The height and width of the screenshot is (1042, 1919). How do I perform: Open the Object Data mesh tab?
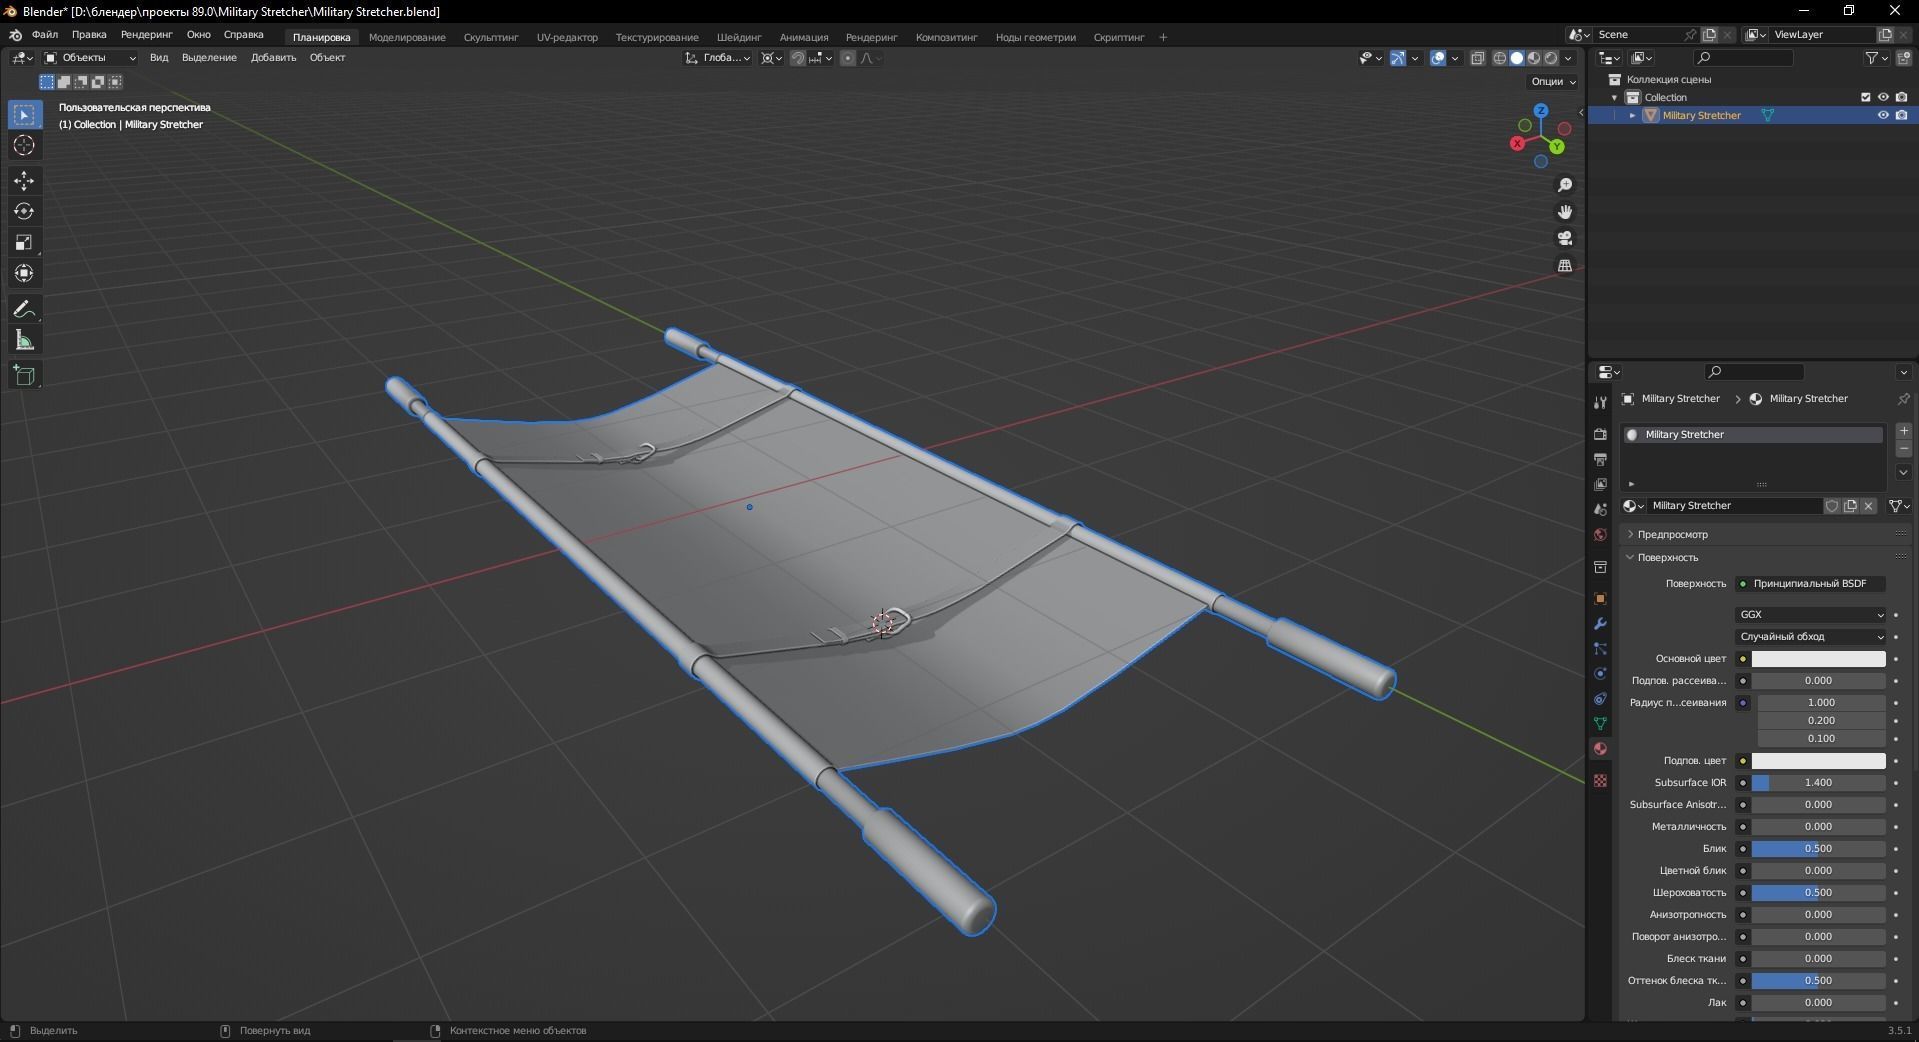(x=1600, y=723)
